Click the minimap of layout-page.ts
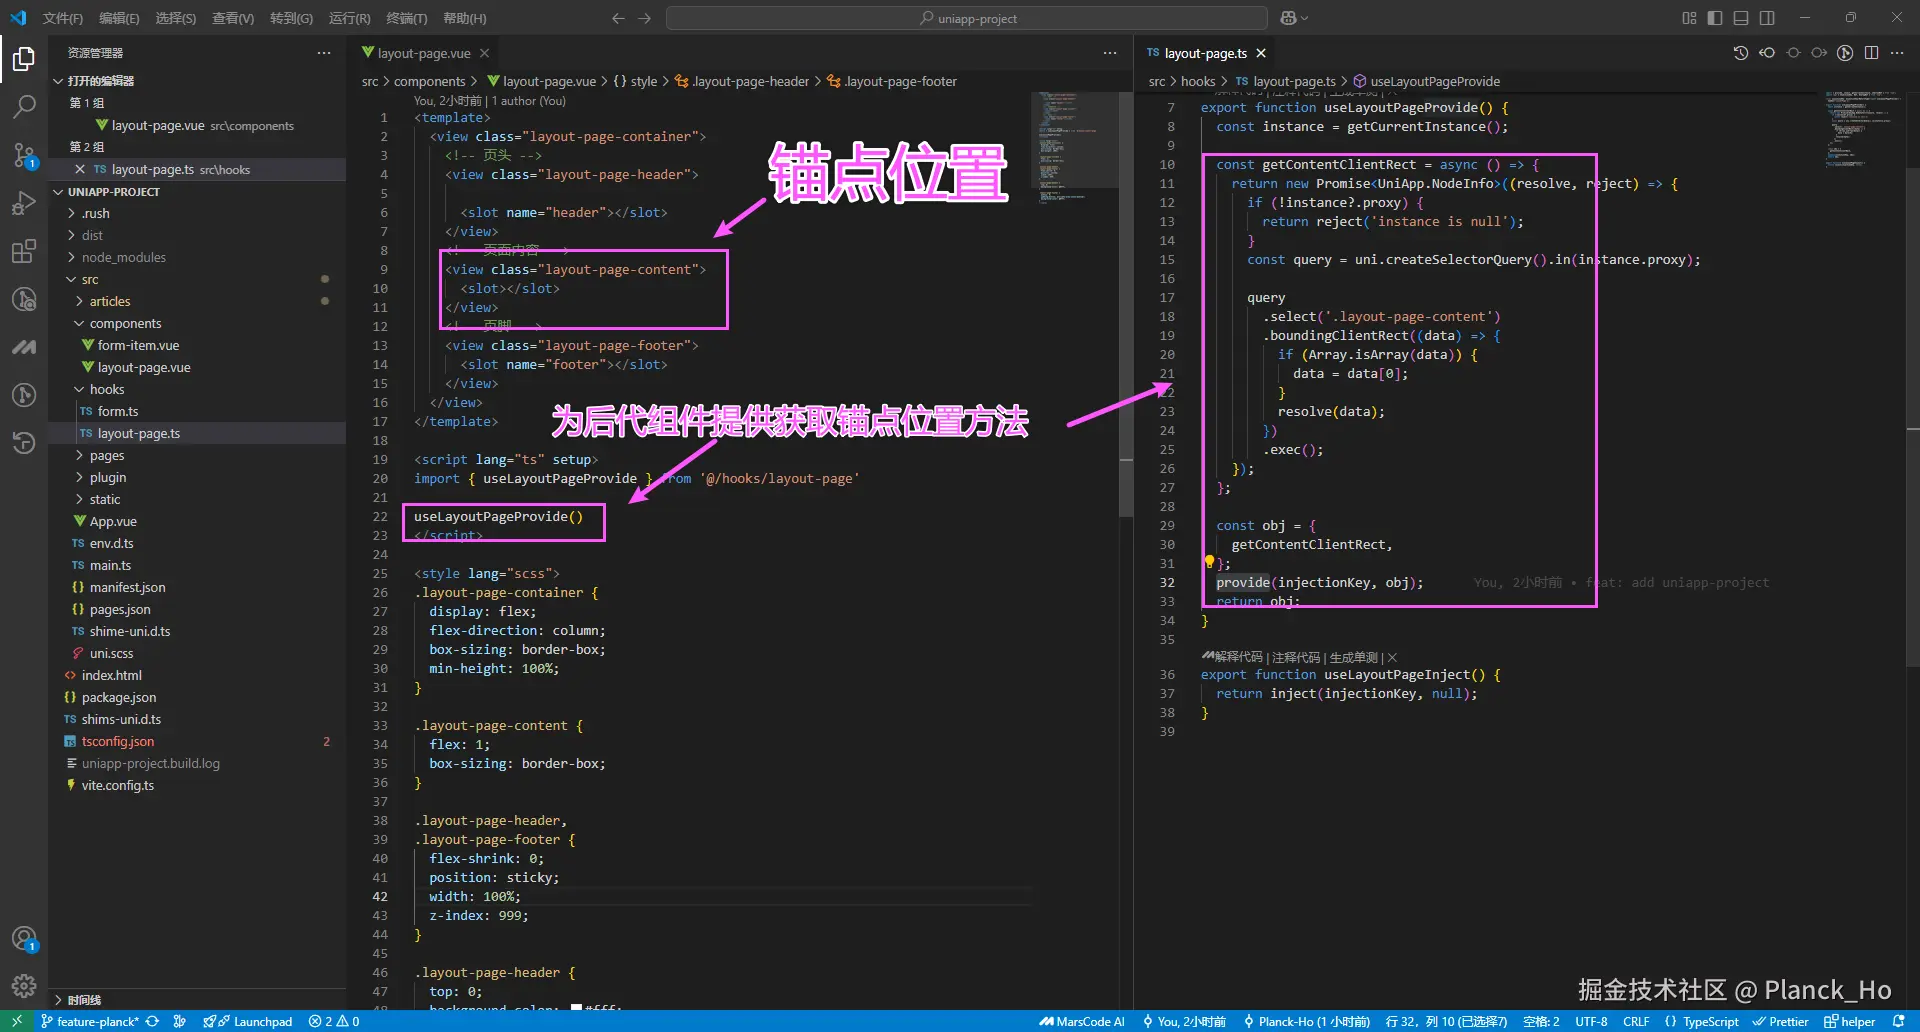 click(1860, 130)
